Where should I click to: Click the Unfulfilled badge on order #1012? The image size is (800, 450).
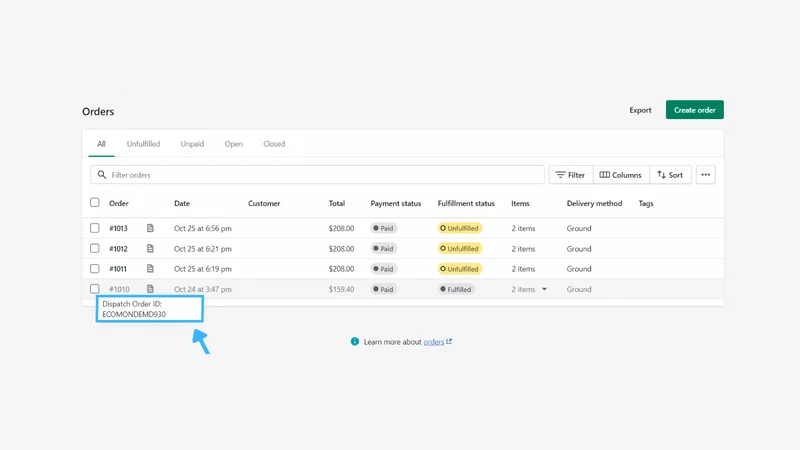point(460,248)
